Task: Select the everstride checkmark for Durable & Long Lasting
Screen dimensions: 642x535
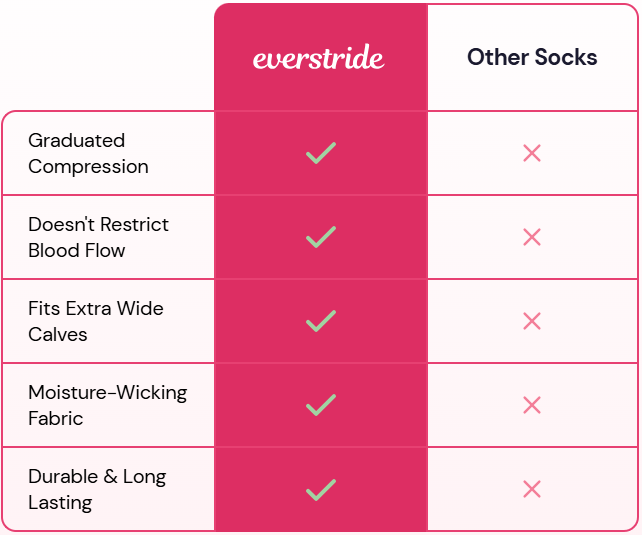Action: coord(320,489)
